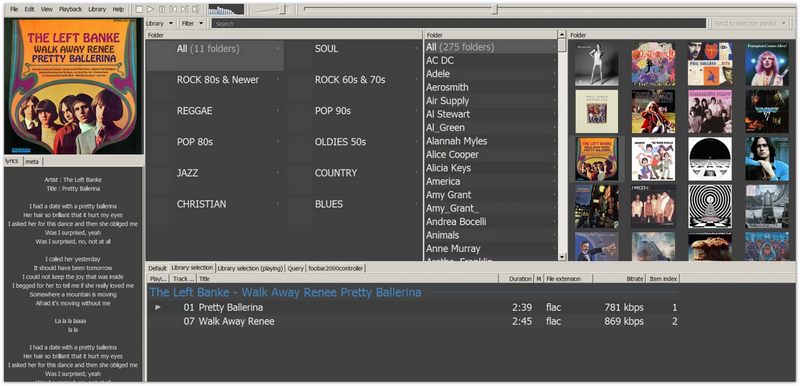Click the artist list scroll-down arrow

[562, 256]
